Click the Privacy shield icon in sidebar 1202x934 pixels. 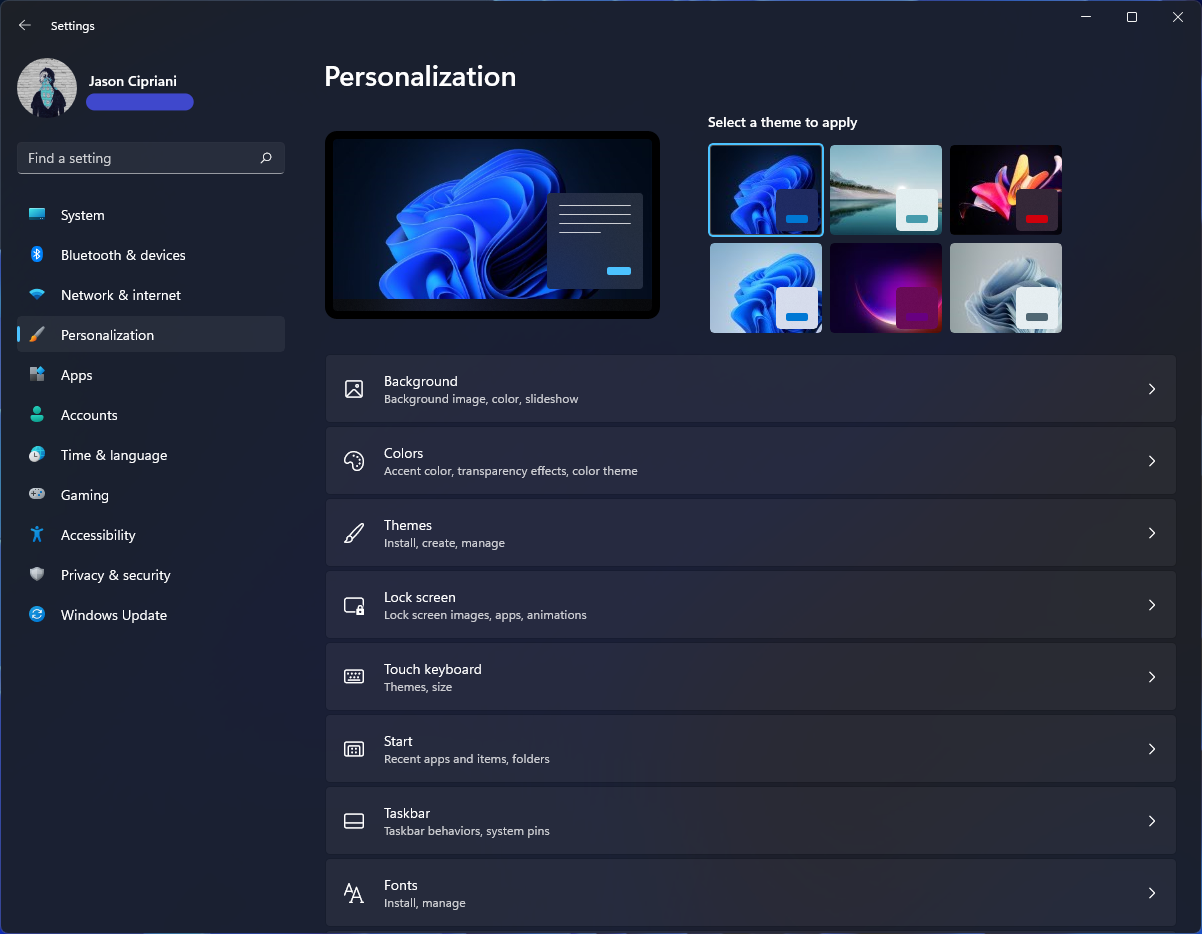click(37, 574)
